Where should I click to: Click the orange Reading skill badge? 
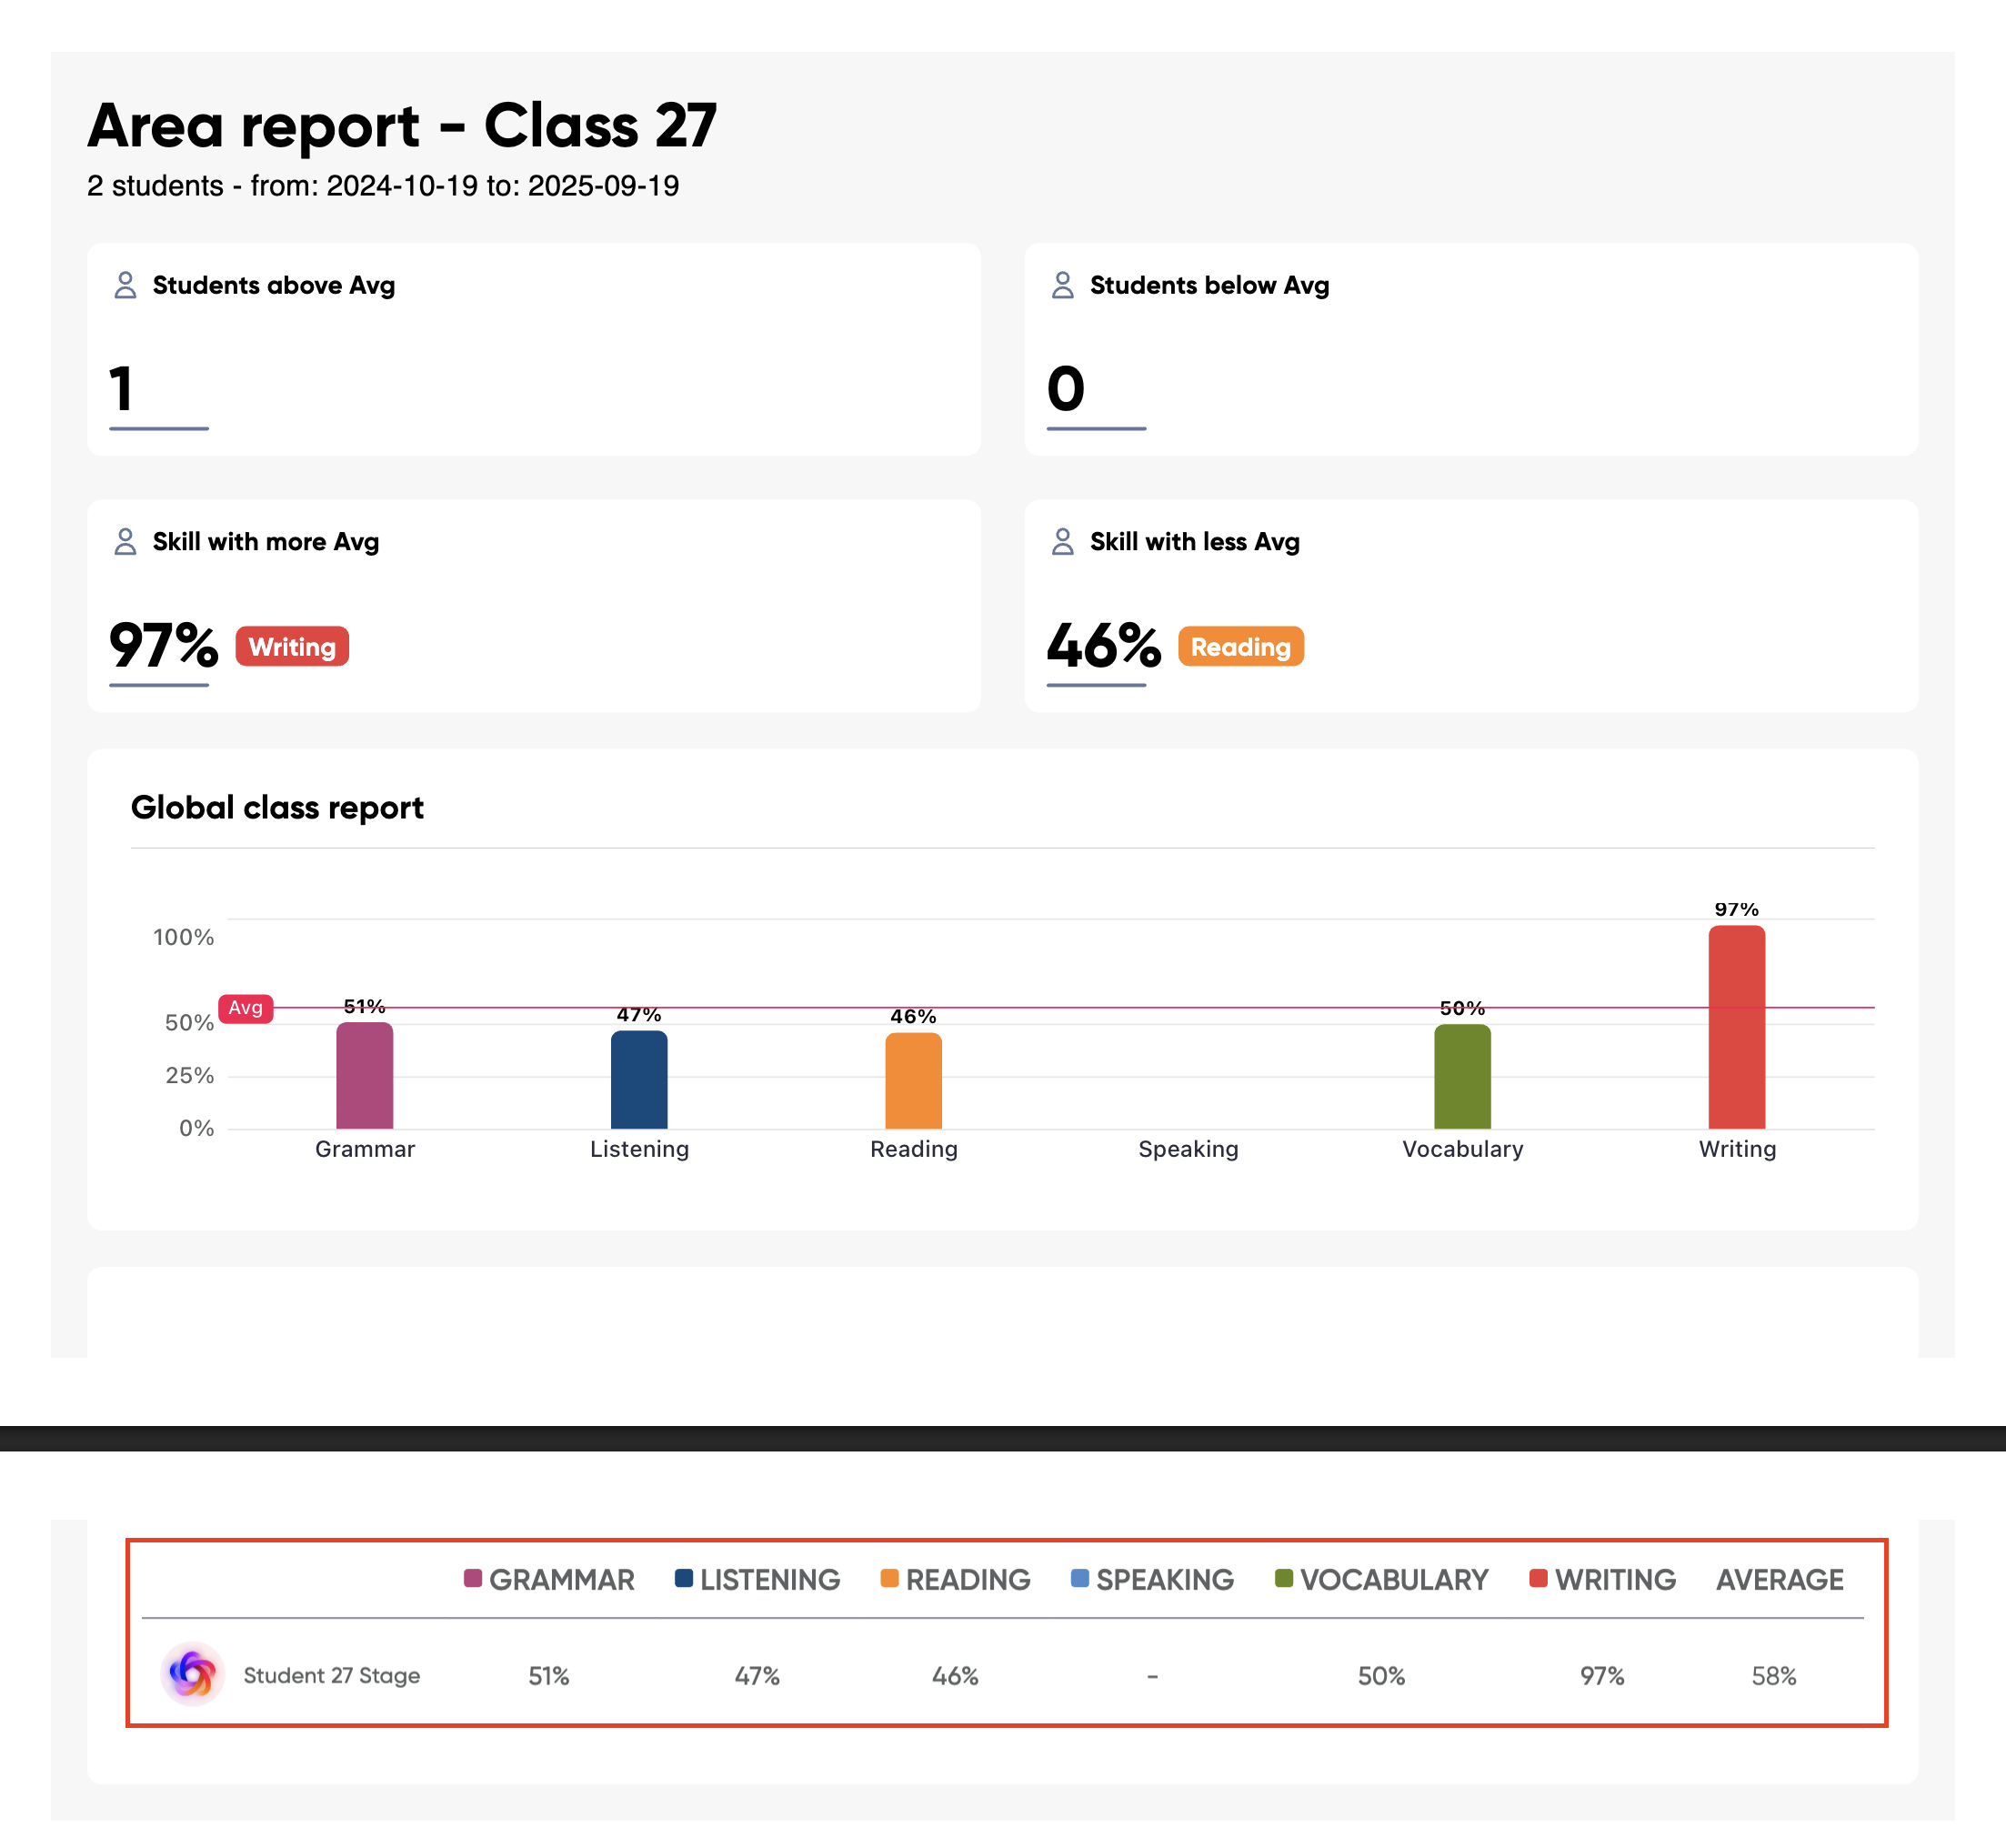point(1240,647)
